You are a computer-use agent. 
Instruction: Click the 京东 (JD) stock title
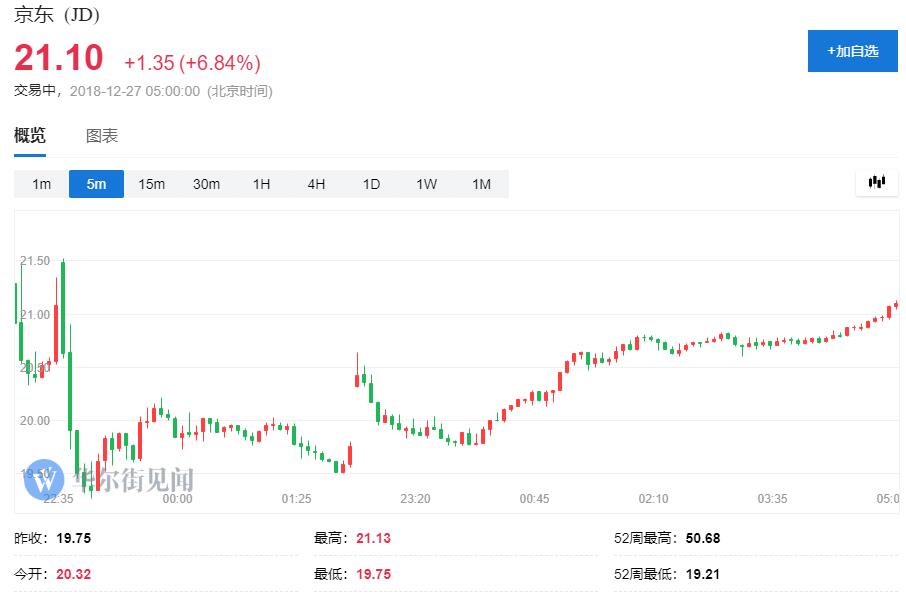(x=57, y=14)
